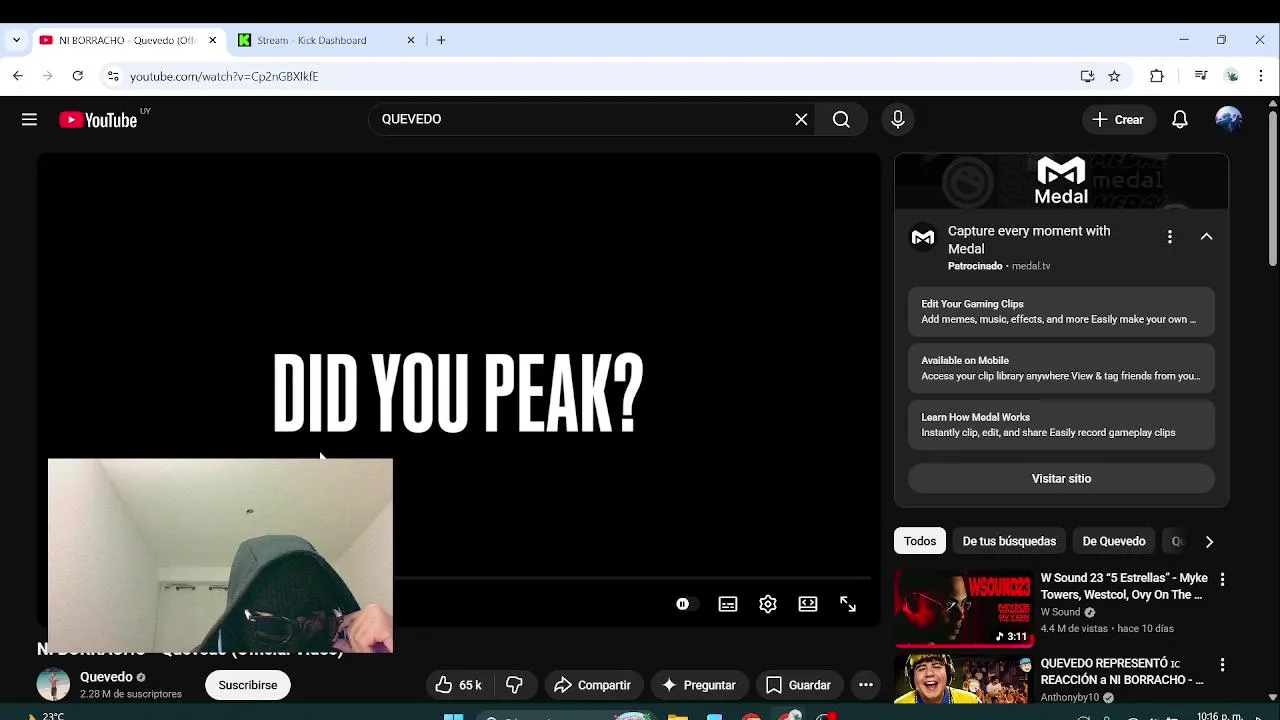The width and height of the screenshot is (1280, 720).
Task: Open the tab search dropdown
Action: point(16,40)
